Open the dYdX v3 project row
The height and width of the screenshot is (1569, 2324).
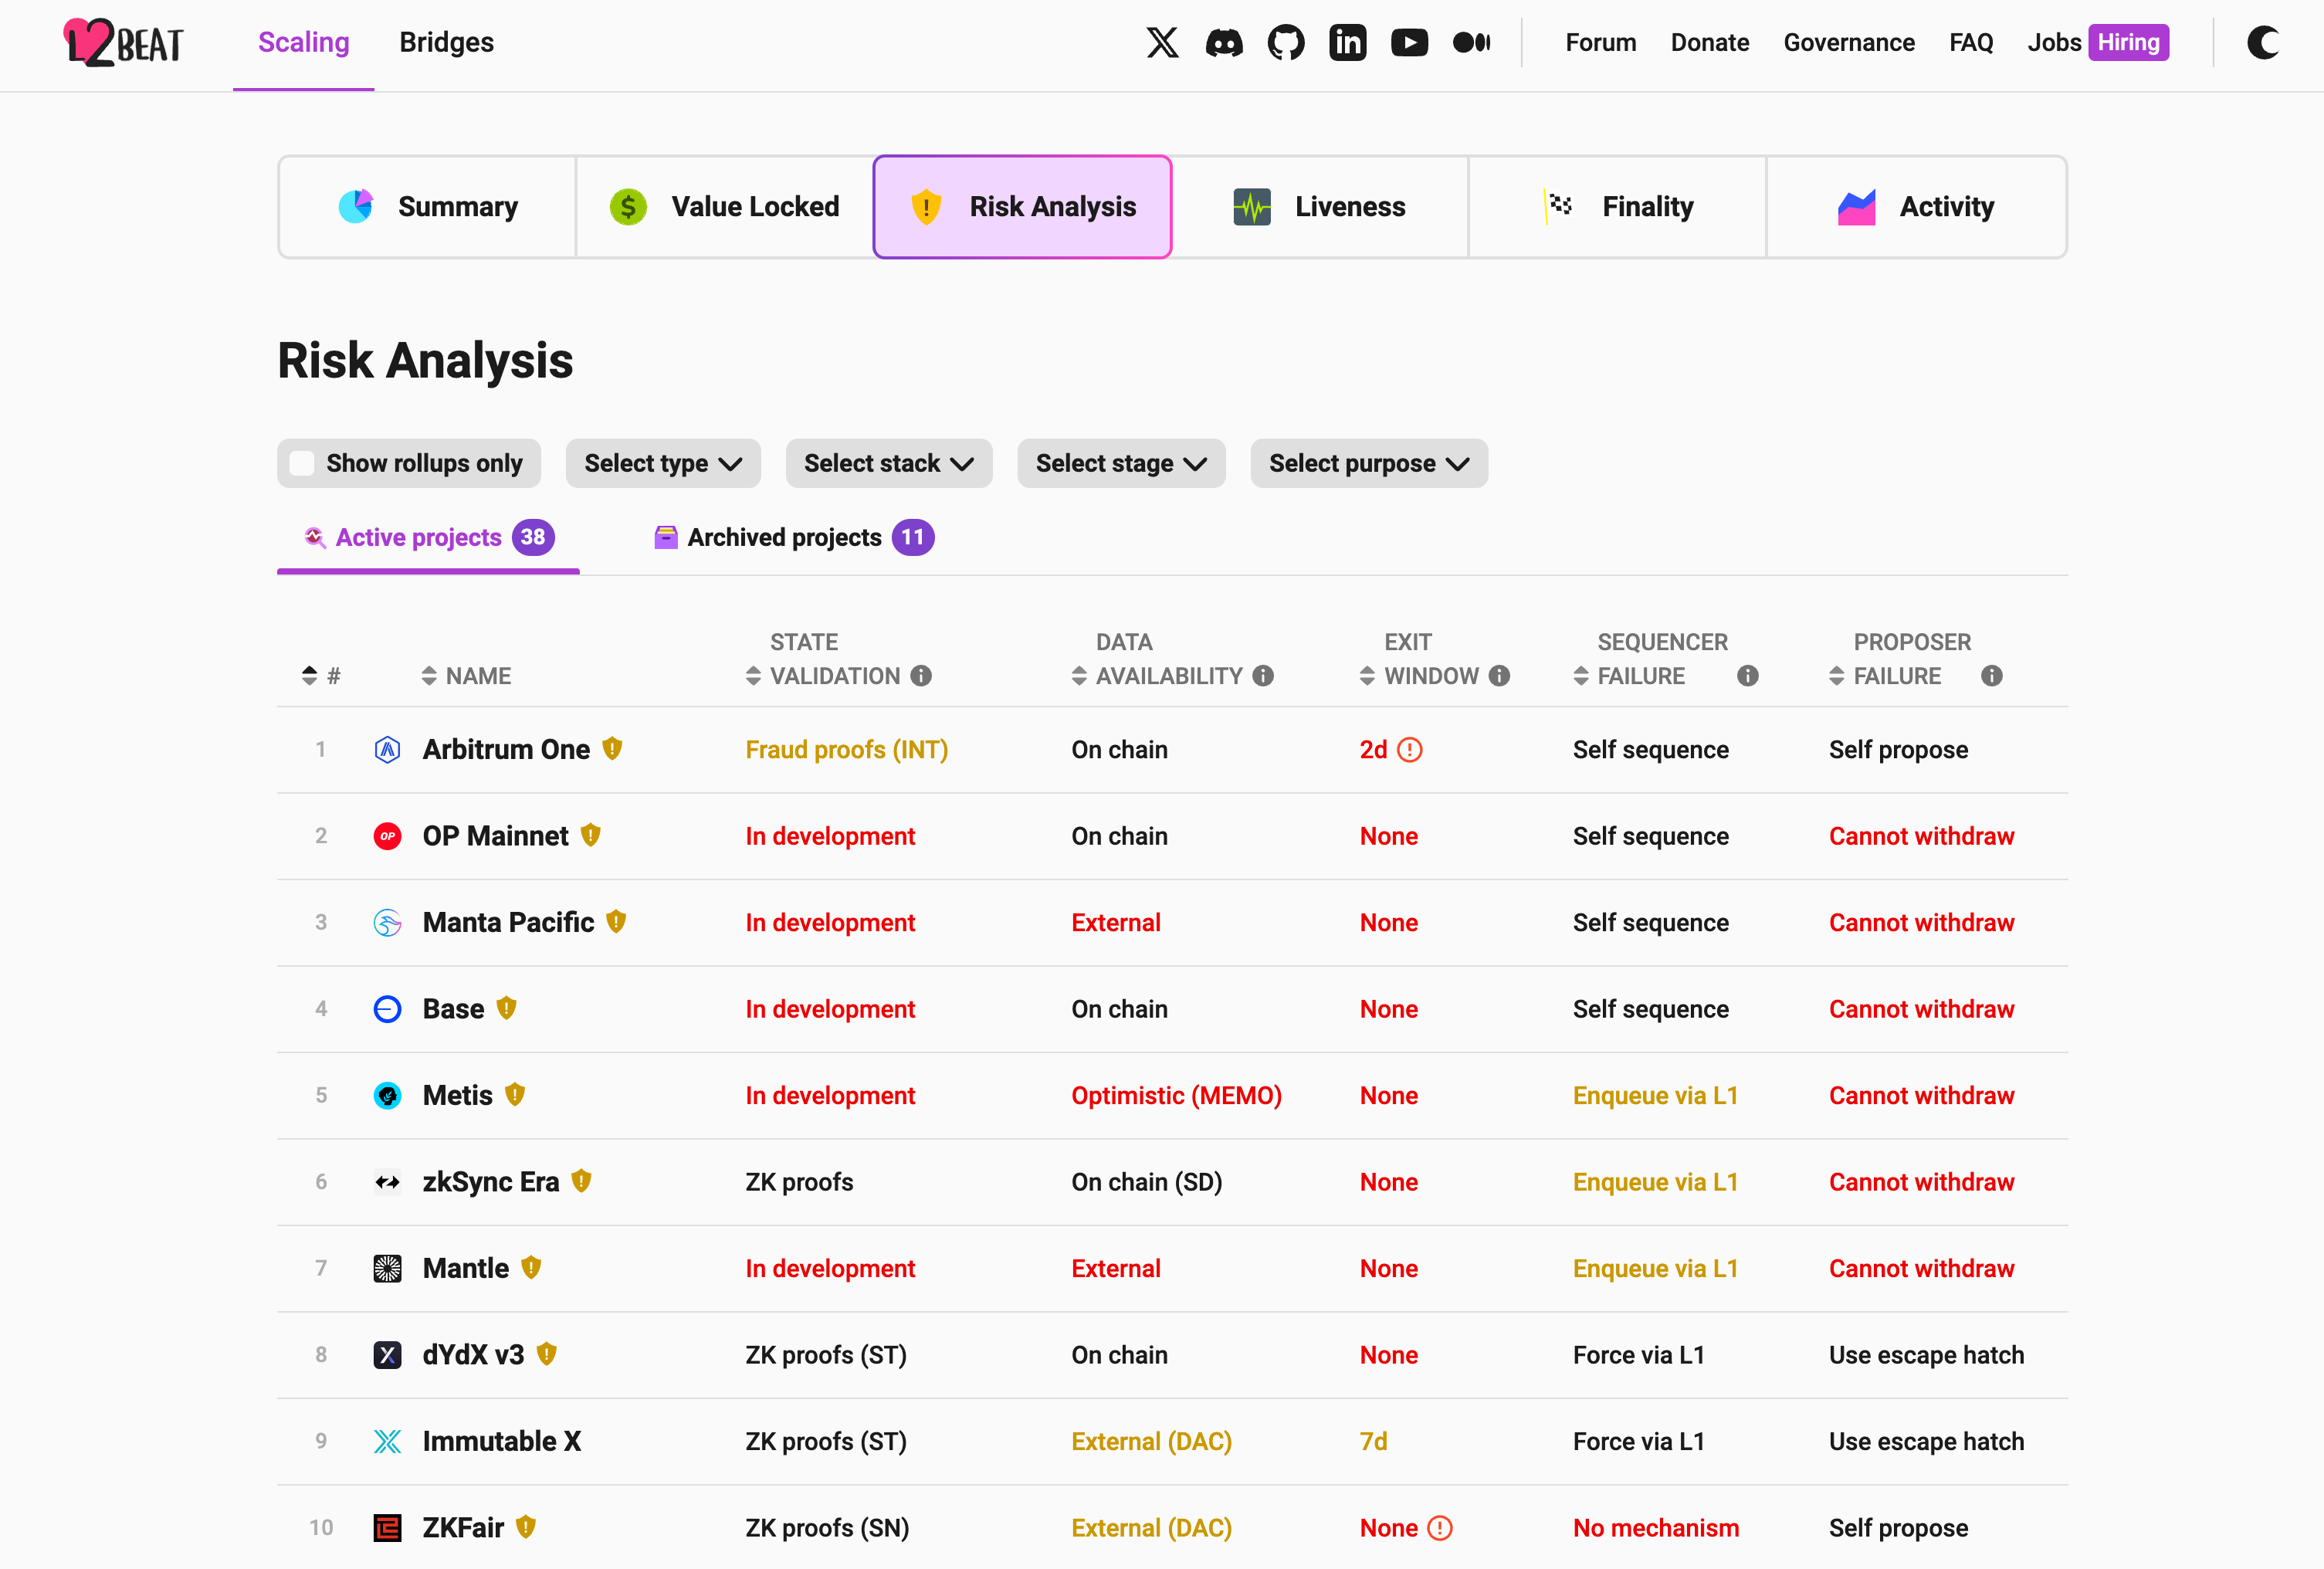1172,1355
